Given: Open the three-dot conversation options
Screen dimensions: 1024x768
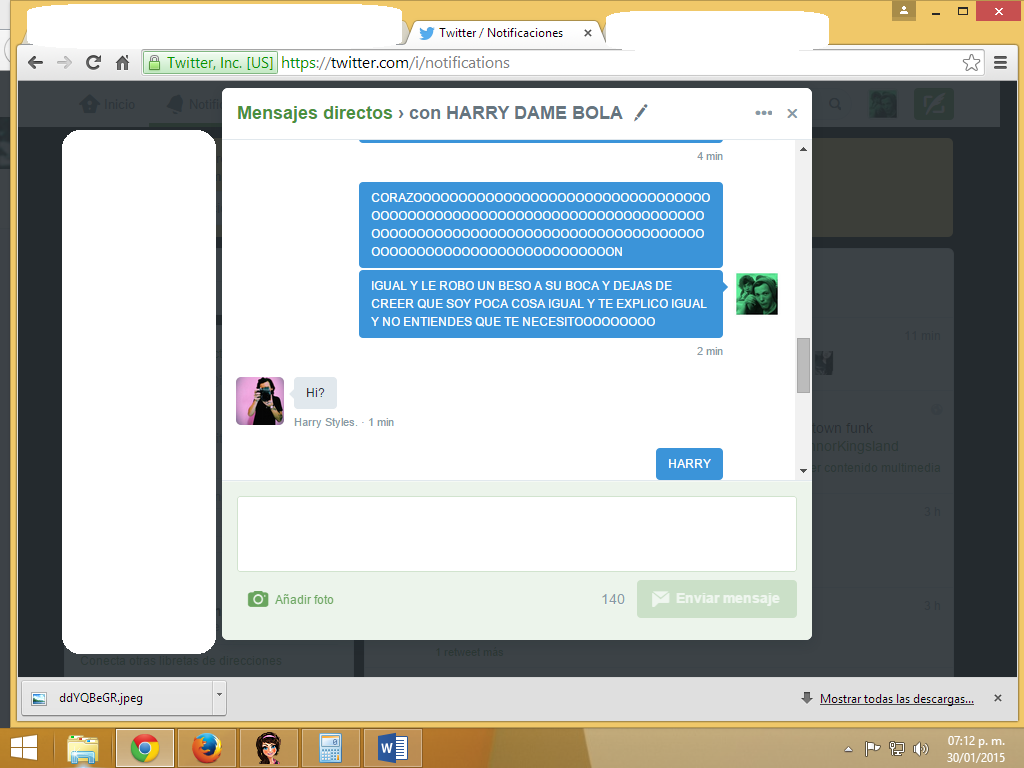Looking at the screenshot, I should [x=763, y=113].
